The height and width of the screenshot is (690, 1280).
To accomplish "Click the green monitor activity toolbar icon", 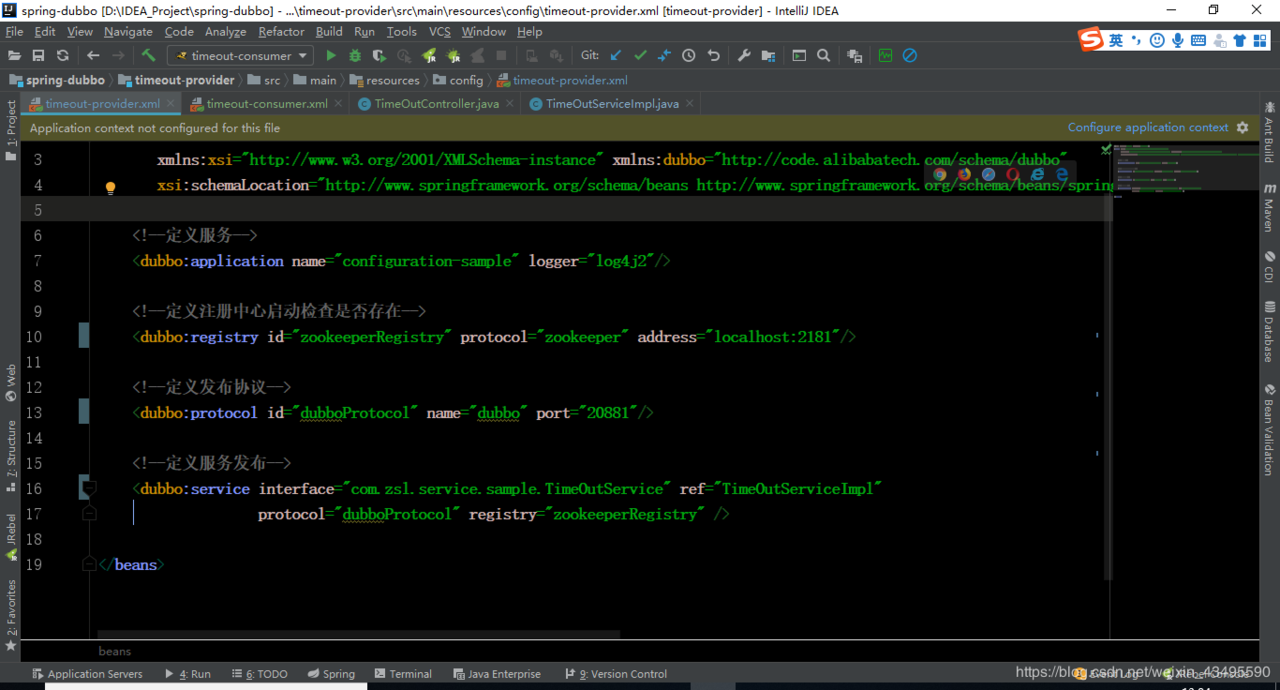I will [885, 56].
